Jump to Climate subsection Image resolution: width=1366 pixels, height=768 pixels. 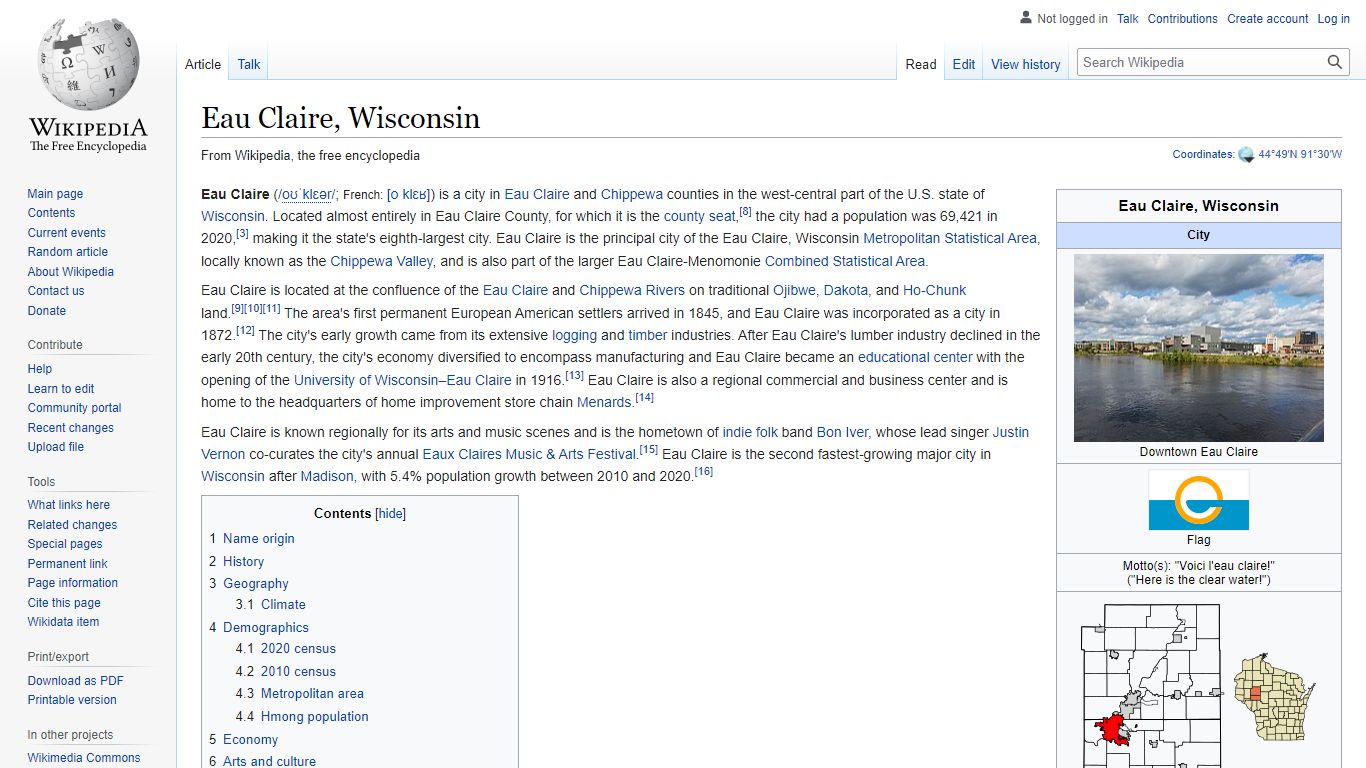pyautogui.click(x=283, y=605)
